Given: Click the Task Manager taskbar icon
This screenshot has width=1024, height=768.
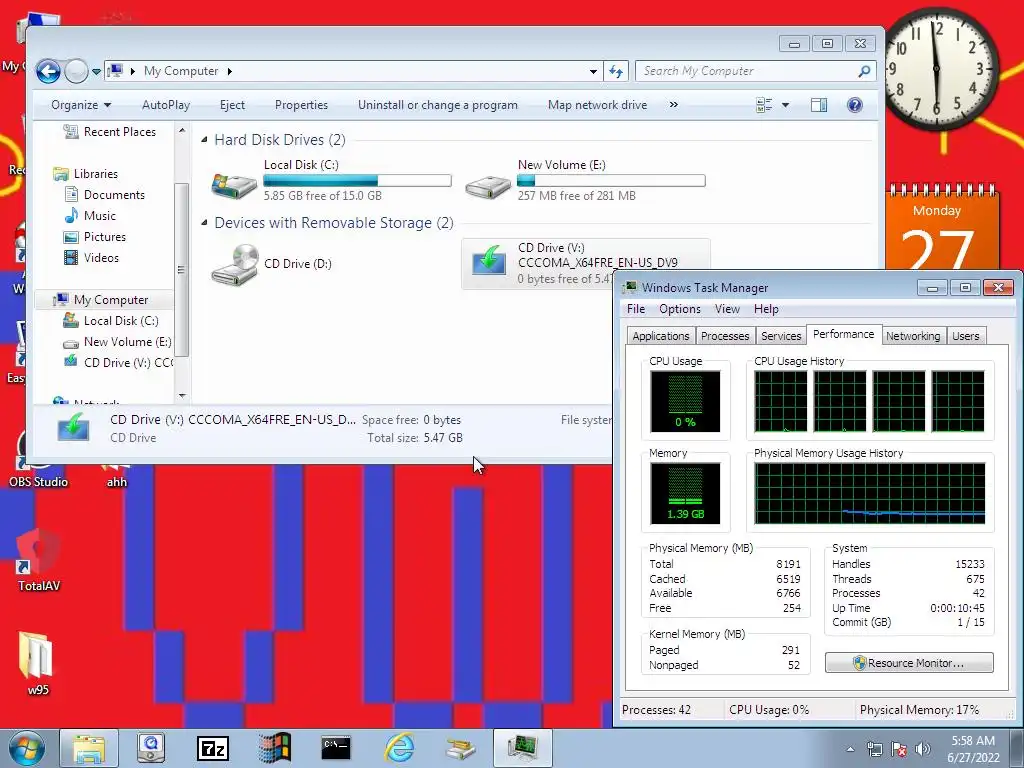Looking at the screenshot, I should 523,748.
